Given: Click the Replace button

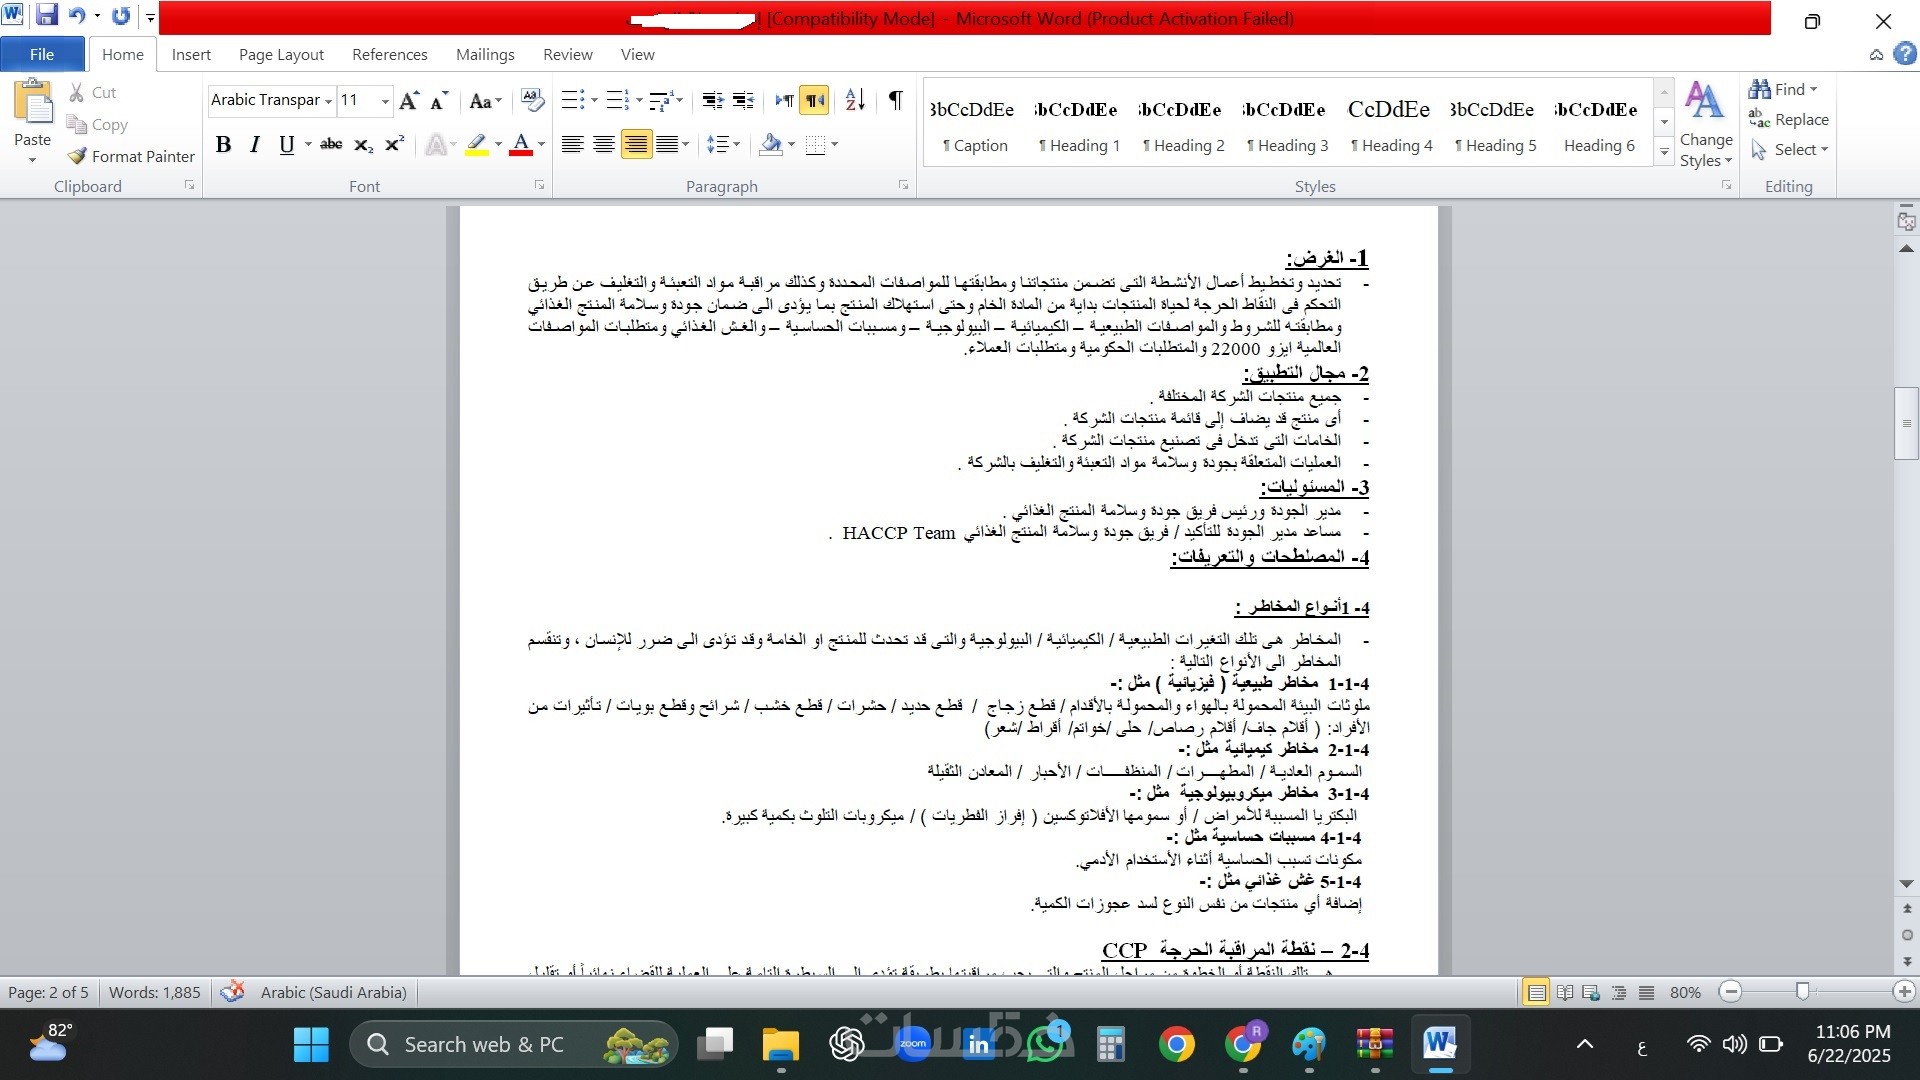Looking at the screenshot, I should 1790,119.
